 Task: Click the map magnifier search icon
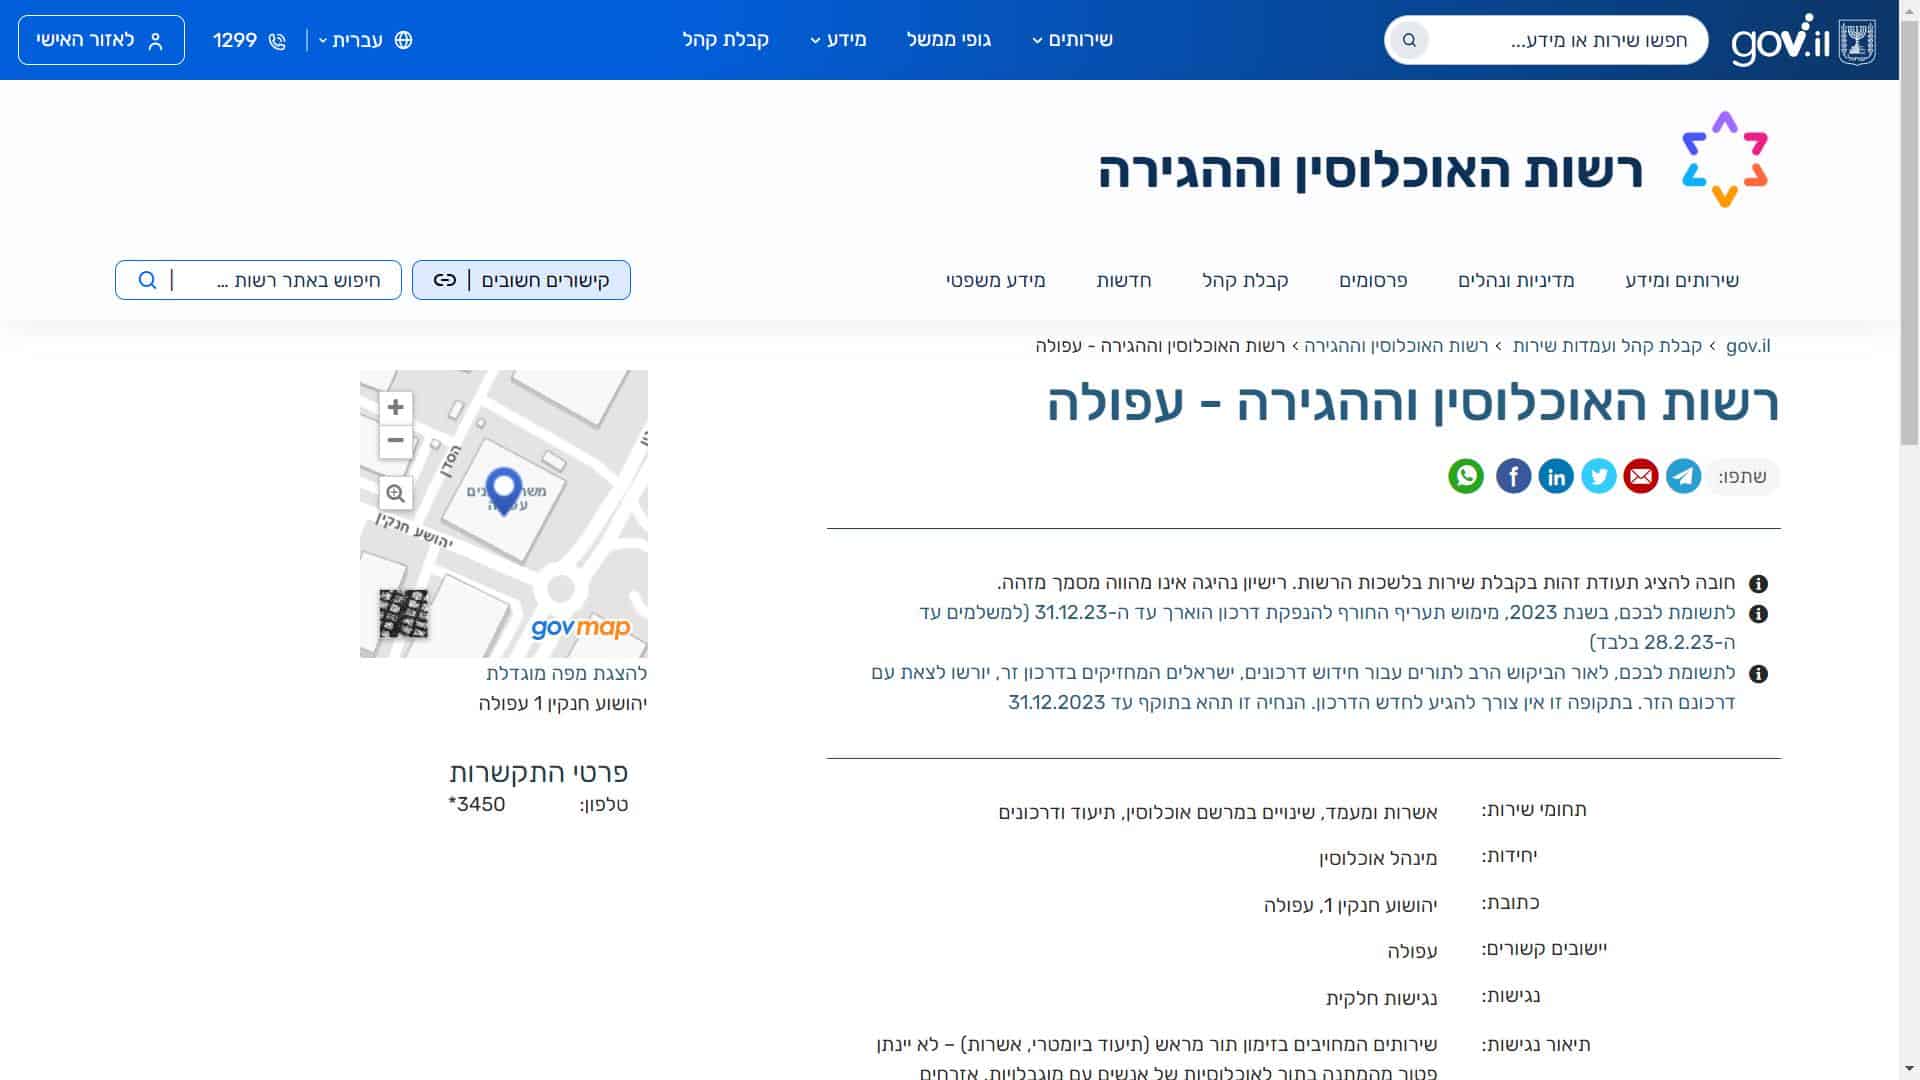tap(396, 493)
